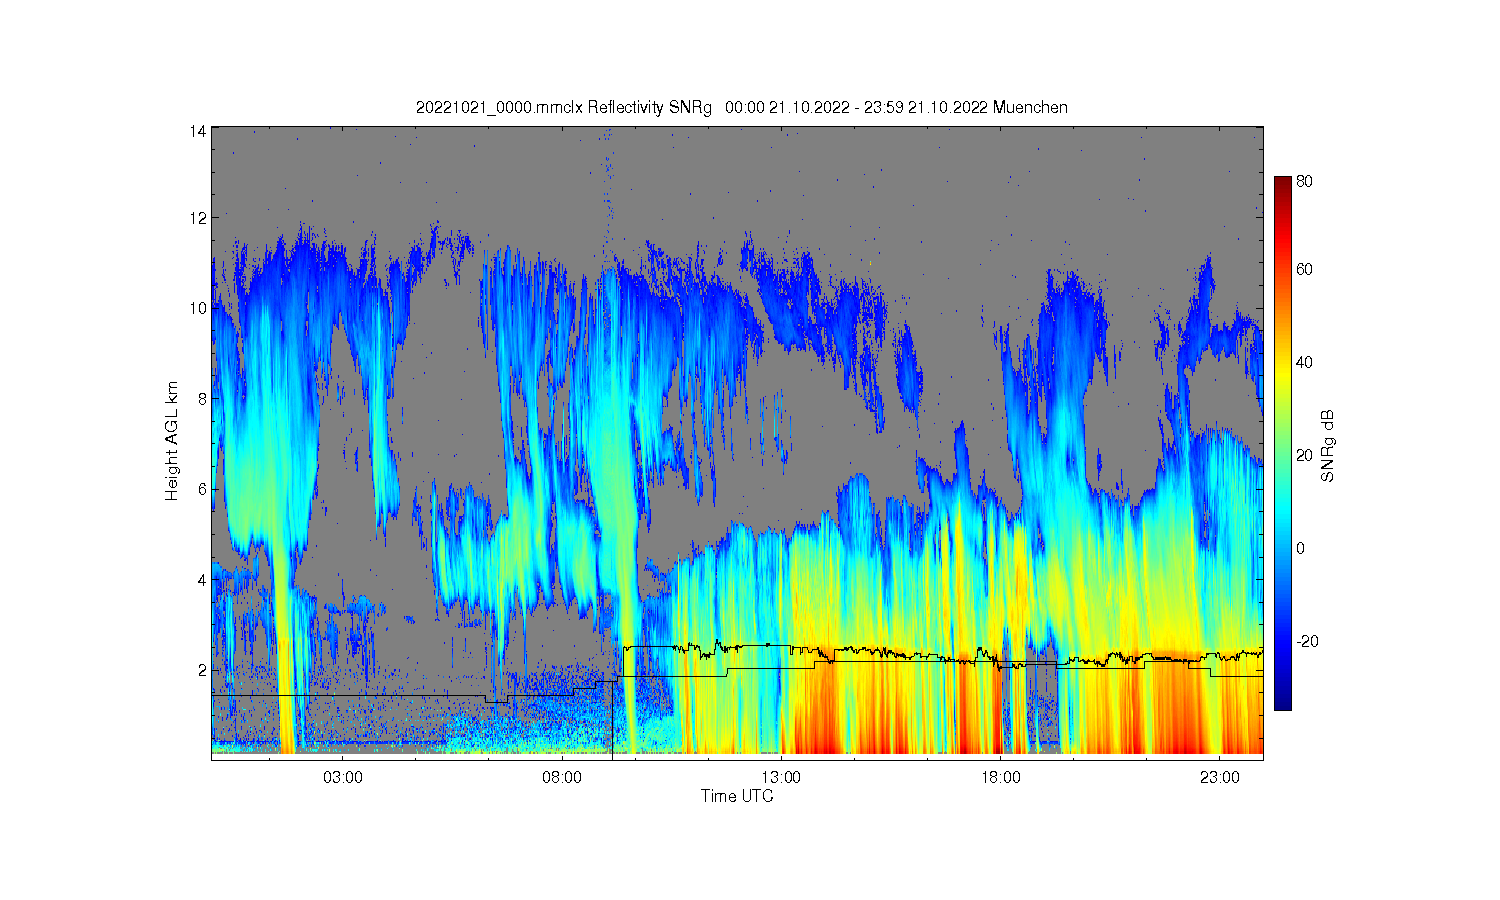
Task: Click the 8 km height tick label
Action: [x=202, y=398]
